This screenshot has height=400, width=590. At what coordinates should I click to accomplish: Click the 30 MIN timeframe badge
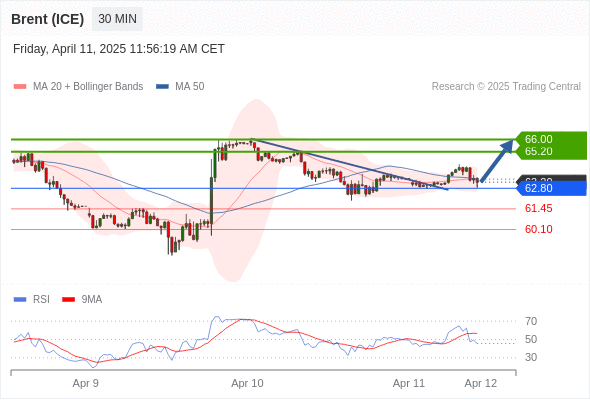(x=117, y=19)
